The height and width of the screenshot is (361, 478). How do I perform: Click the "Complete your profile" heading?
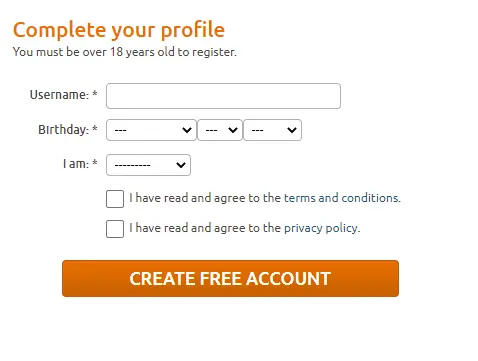click(x=119, y=30)
